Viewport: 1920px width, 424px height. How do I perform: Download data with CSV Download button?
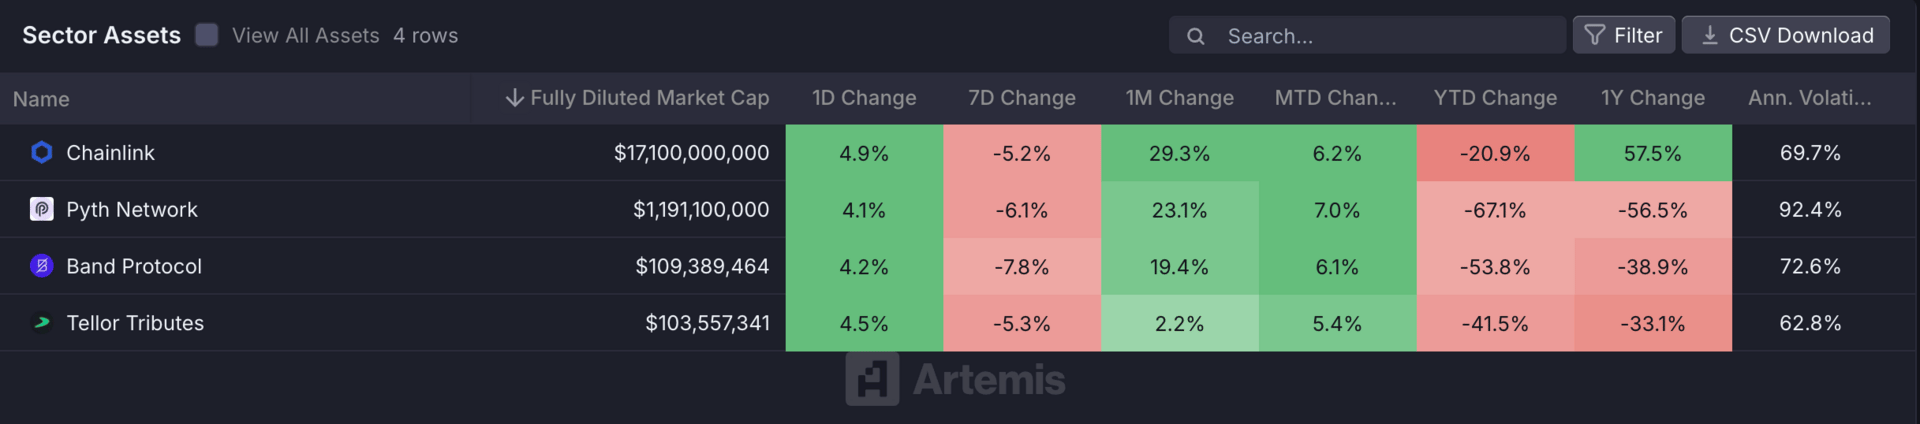click(1785, 35)
